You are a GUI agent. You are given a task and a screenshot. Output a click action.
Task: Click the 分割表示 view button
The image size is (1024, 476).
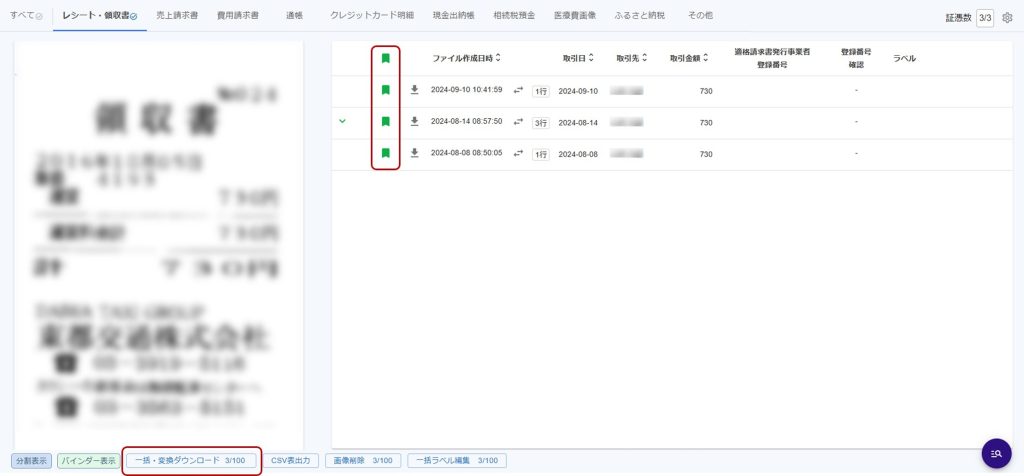pos(31,461)
